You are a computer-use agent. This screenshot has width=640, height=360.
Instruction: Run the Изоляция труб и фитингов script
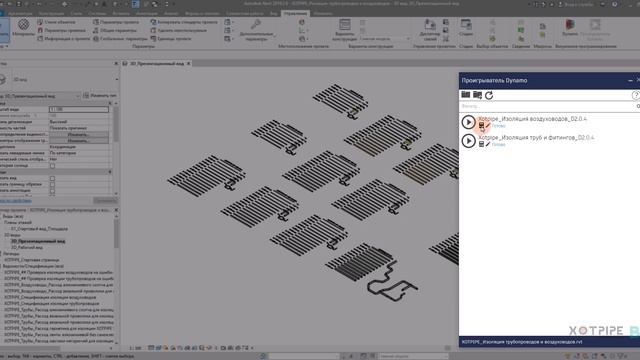(468, 141)
